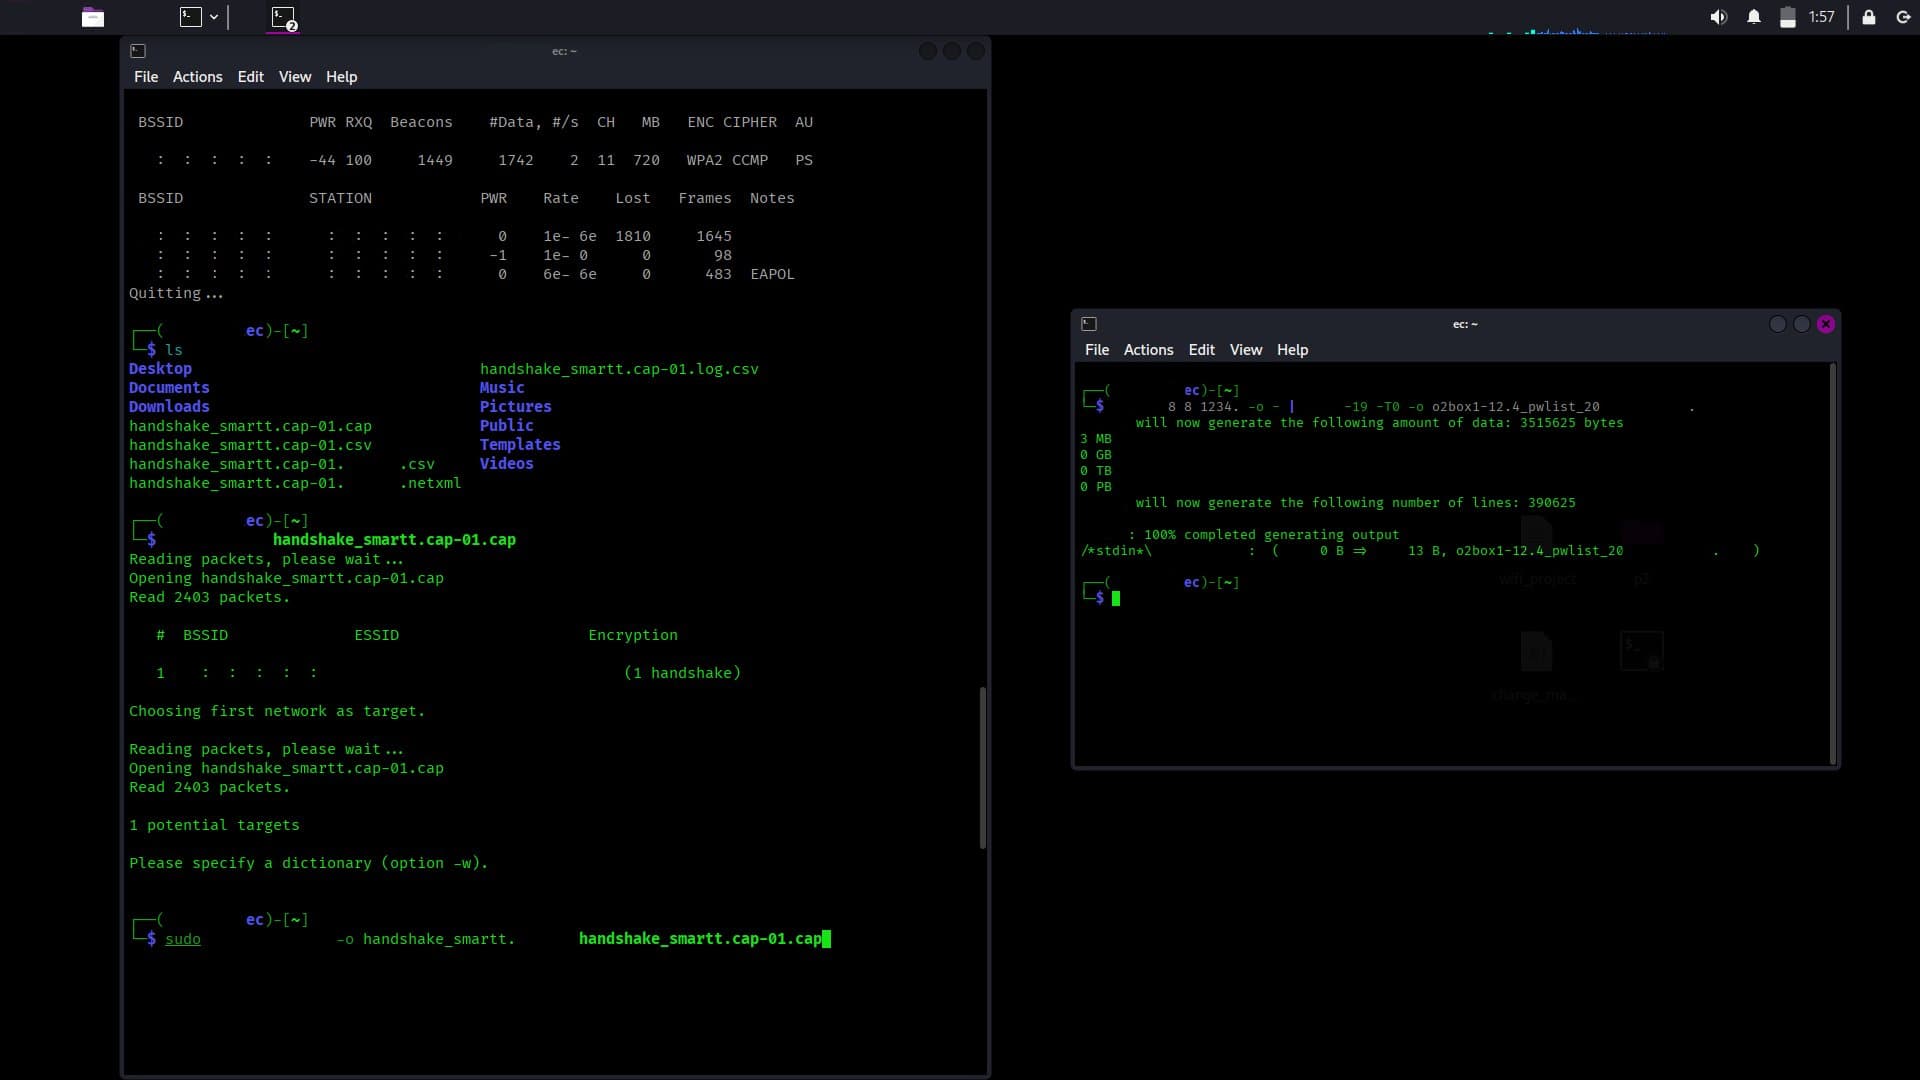Click the underlined sudo command text
Image resolution: width=1920 pixels, height=1080 pixels.
coord(183,939)
